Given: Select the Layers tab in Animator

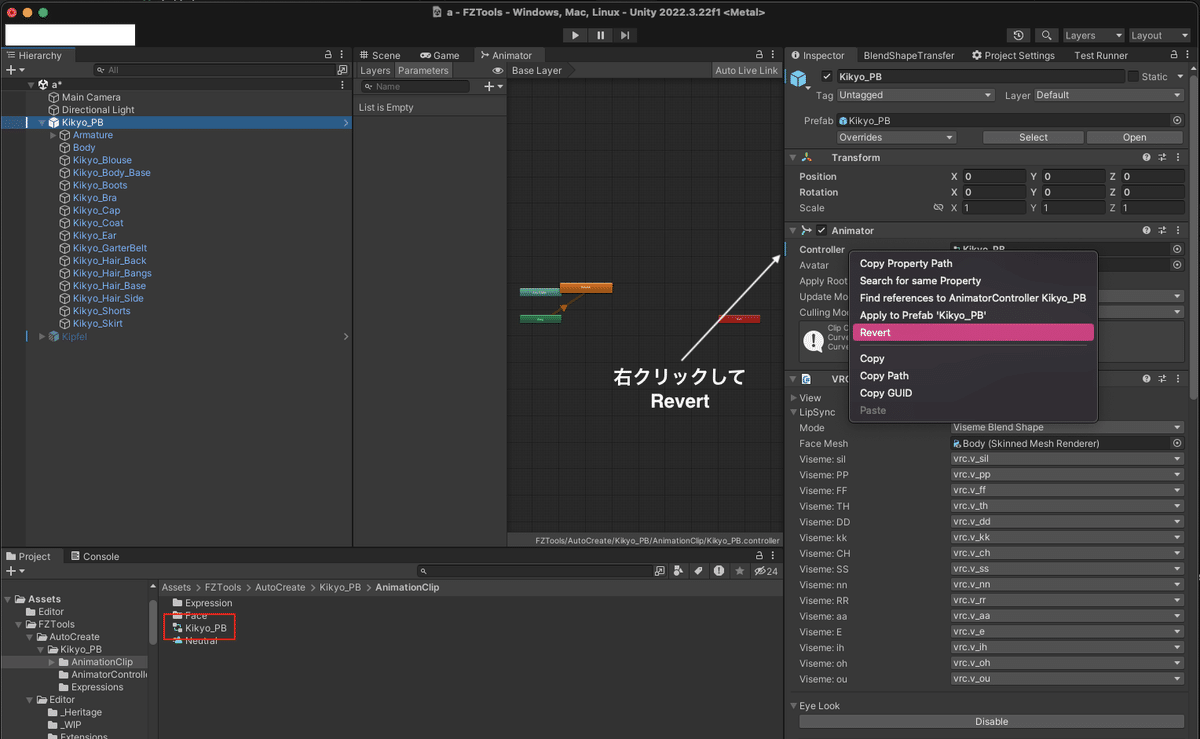Looking at the screenshot, I should (375, 71).
